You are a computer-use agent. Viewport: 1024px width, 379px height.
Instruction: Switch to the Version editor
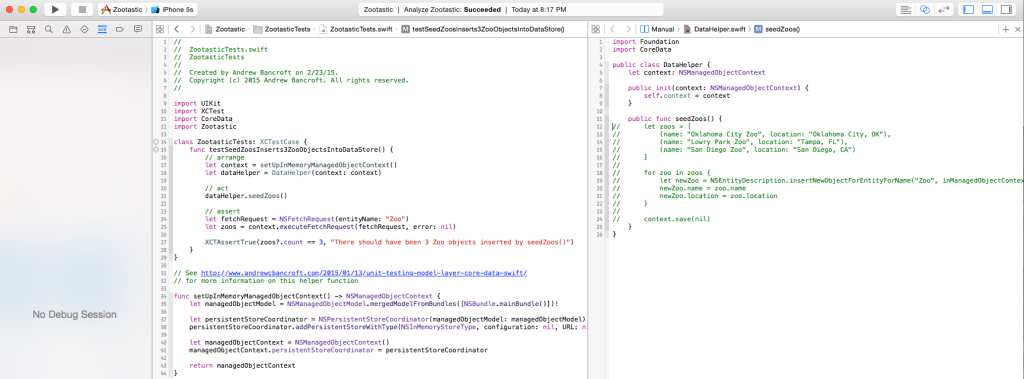tap(943, 10)
